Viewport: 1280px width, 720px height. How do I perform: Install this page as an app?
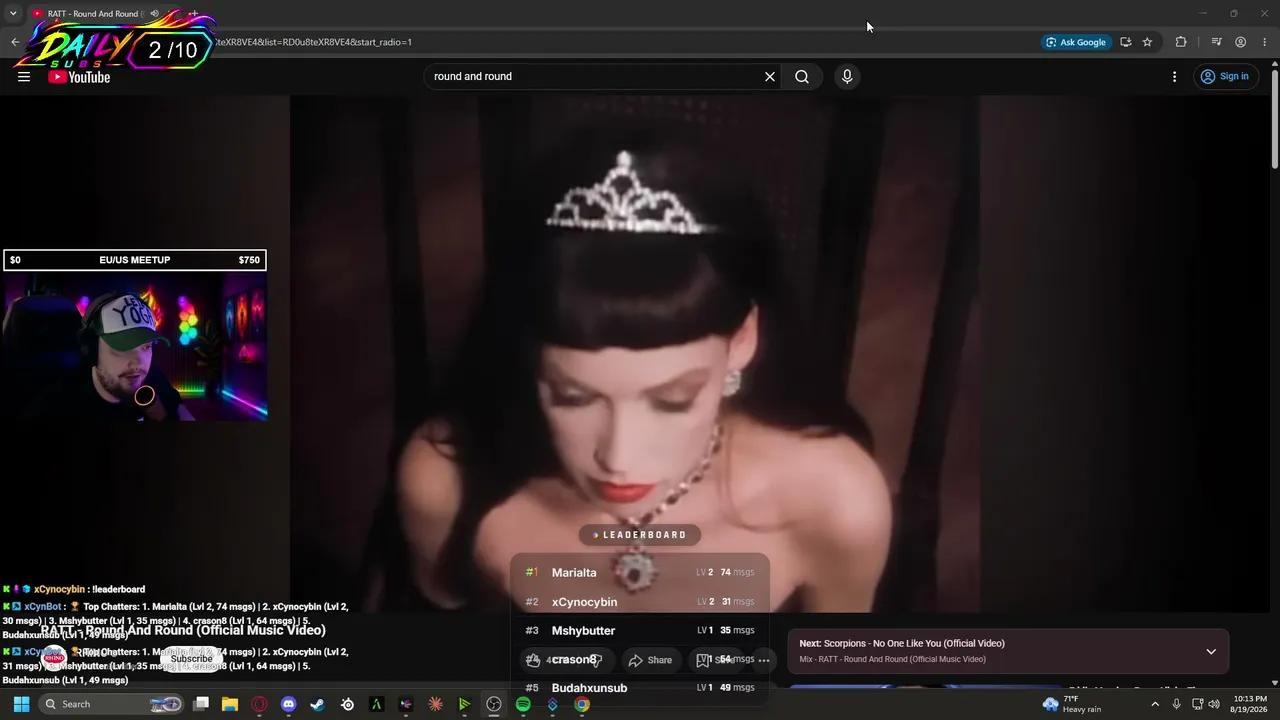(1126, 42)
